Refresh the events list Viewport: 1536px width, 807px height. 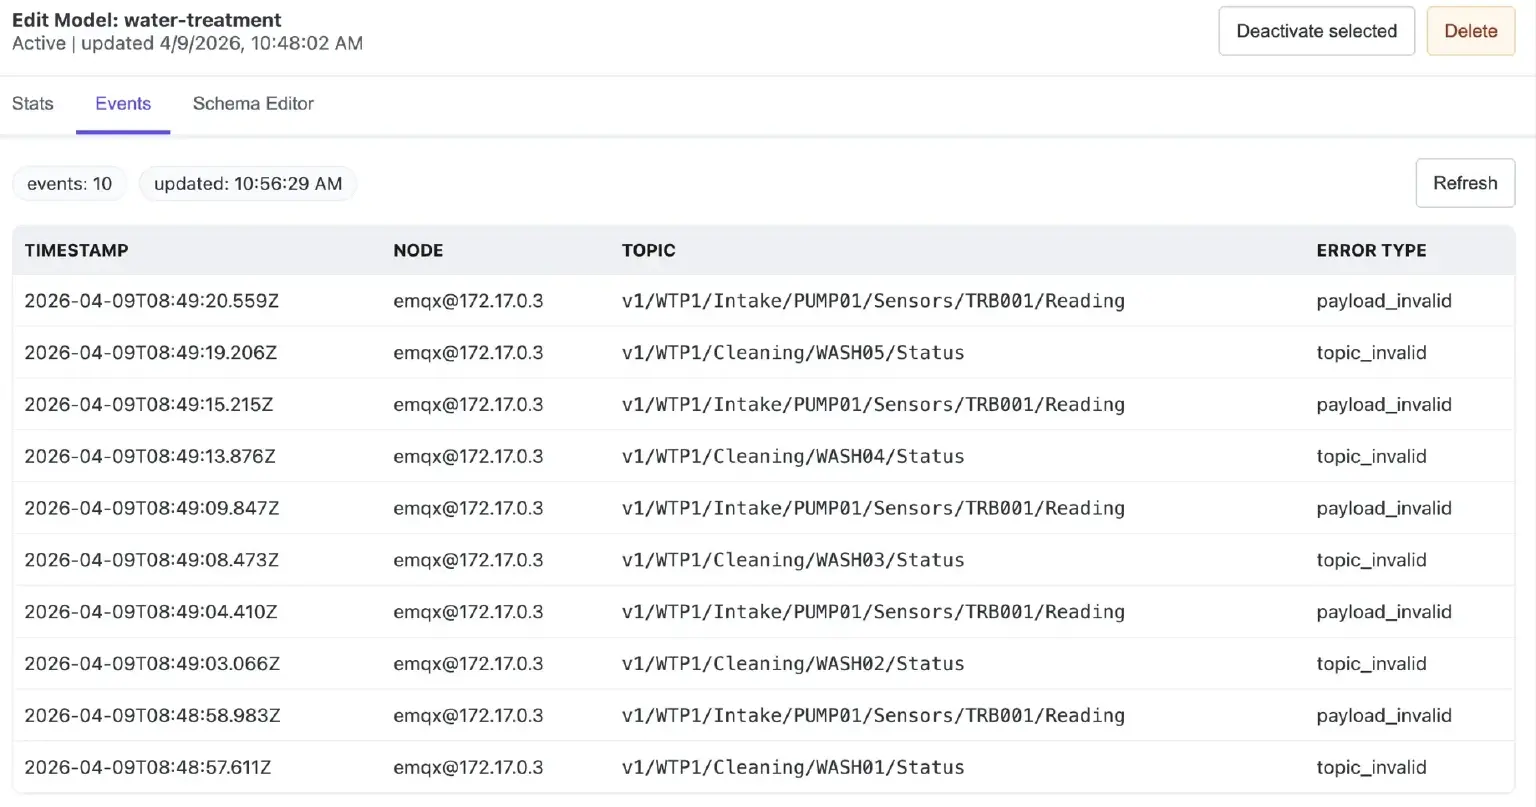[1465, 183]
